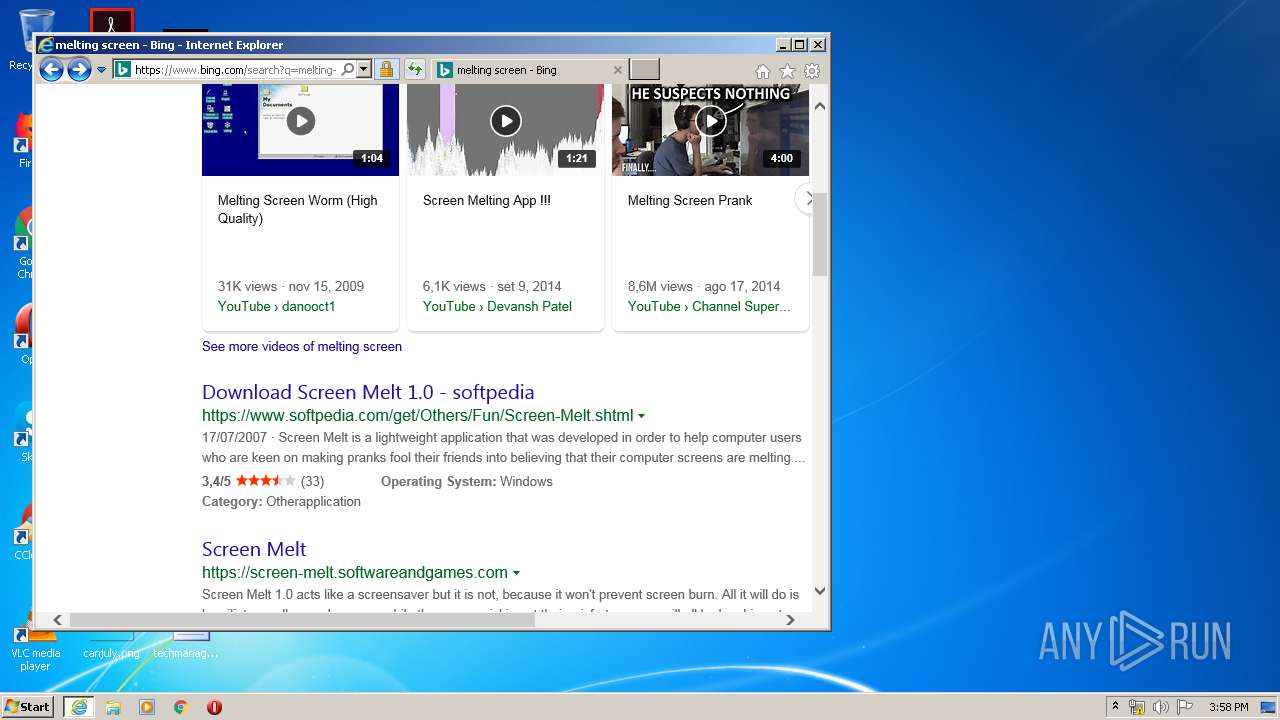This screenshot has height=720, width=1280.
Task: Click 'See more videos of melting screen'
Action: [x=302, y=346]
